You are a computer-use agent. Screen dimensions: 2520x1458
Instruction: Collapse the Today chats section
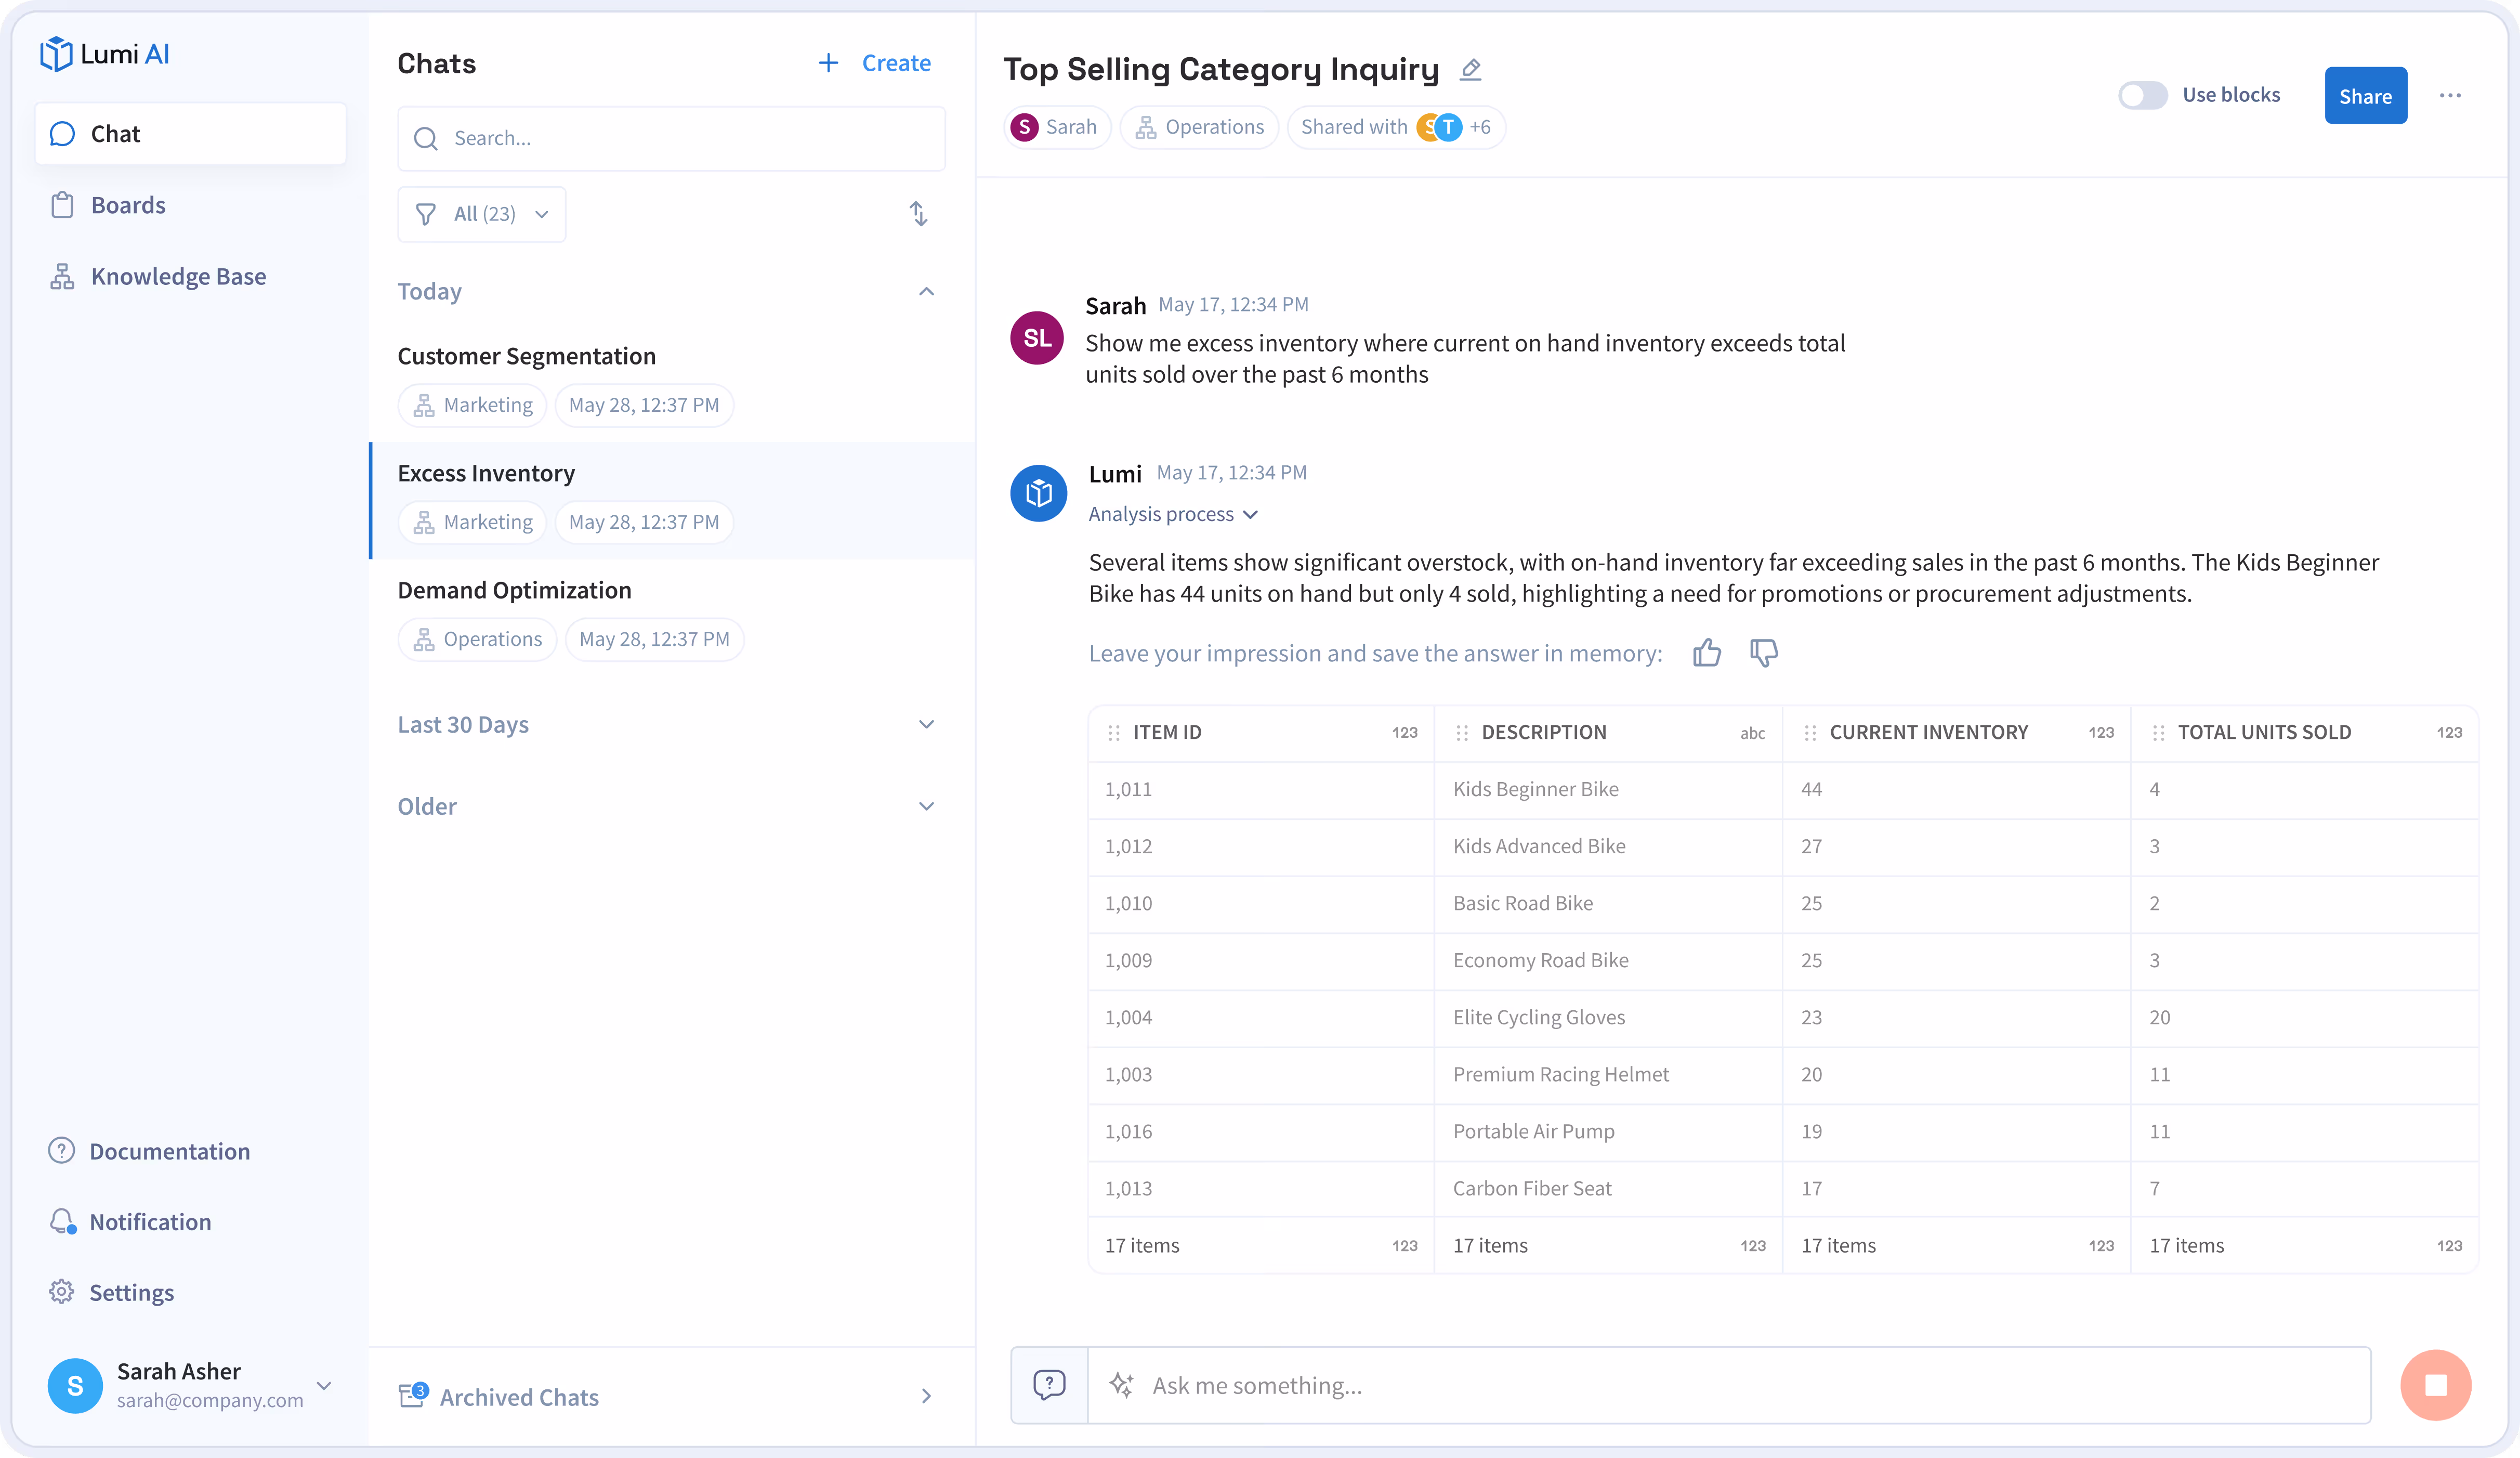click(x=926, y=292)
